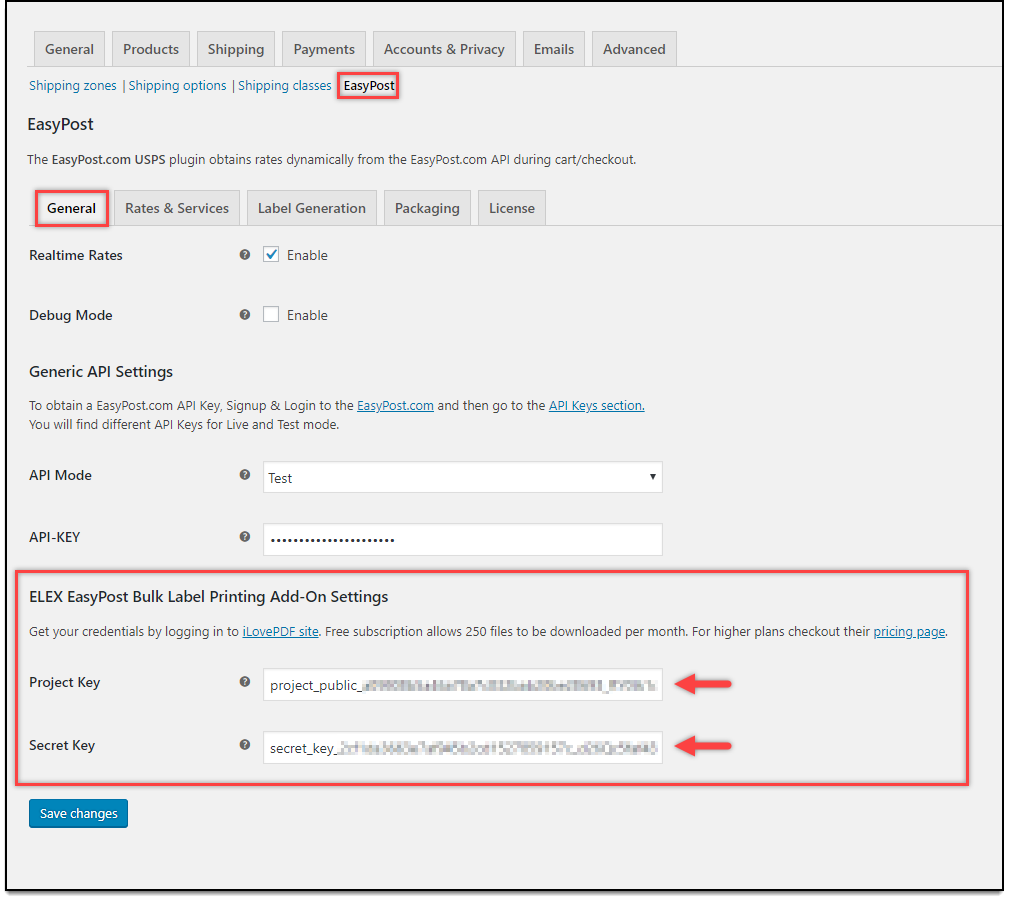This screenshot has height=901, width=1009.
Task: Click help icon next to API Mode
Action: [x=245, y=475]
